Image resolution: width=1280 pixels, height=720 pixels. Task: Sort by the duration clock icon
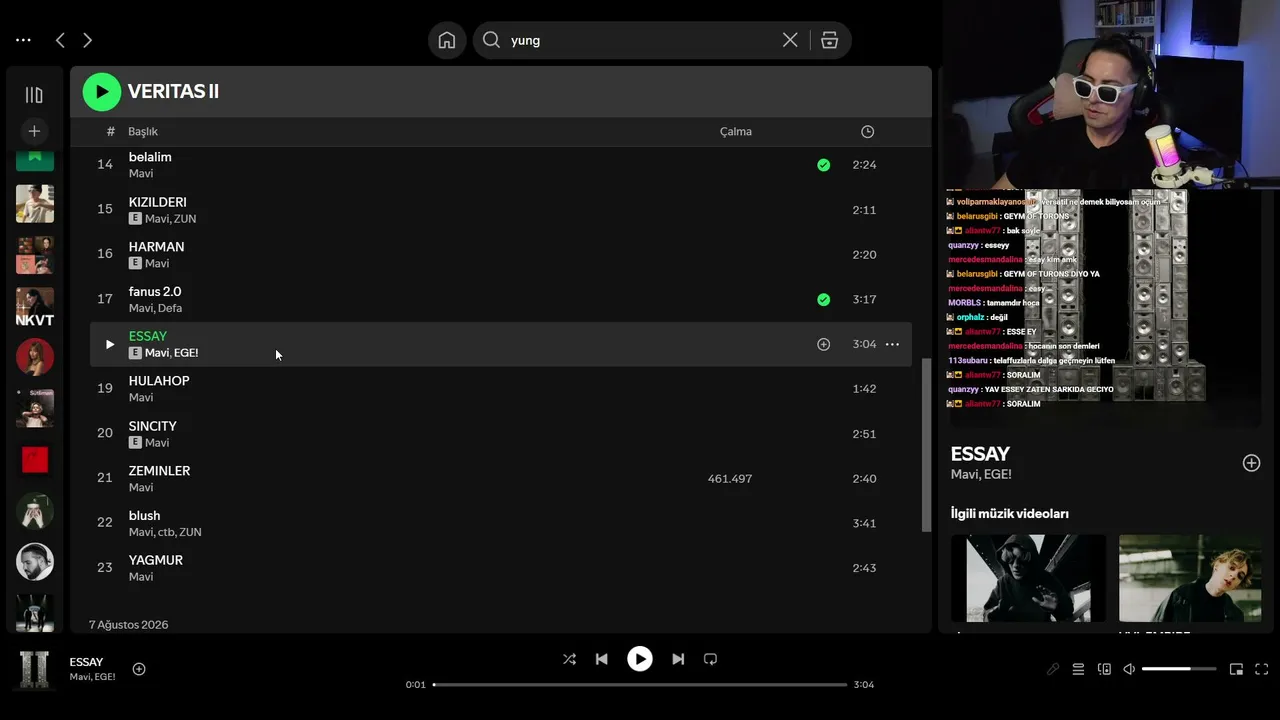coord(867,132)
